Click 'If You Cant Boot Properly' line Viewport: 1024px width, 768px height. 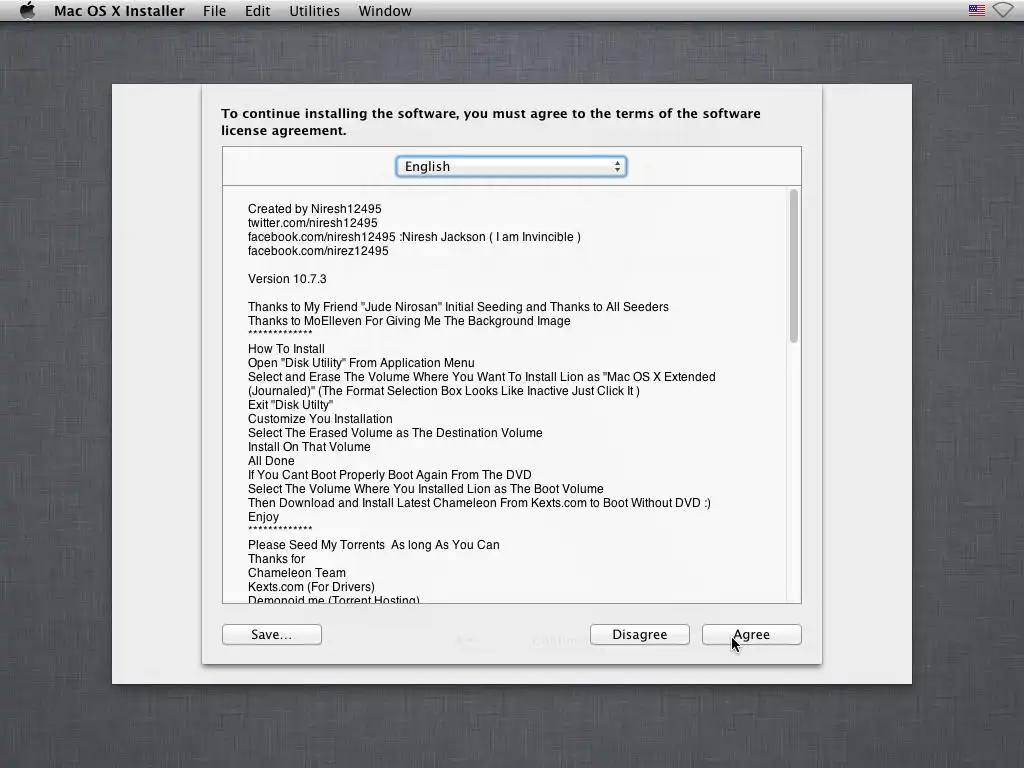point(389,475)
